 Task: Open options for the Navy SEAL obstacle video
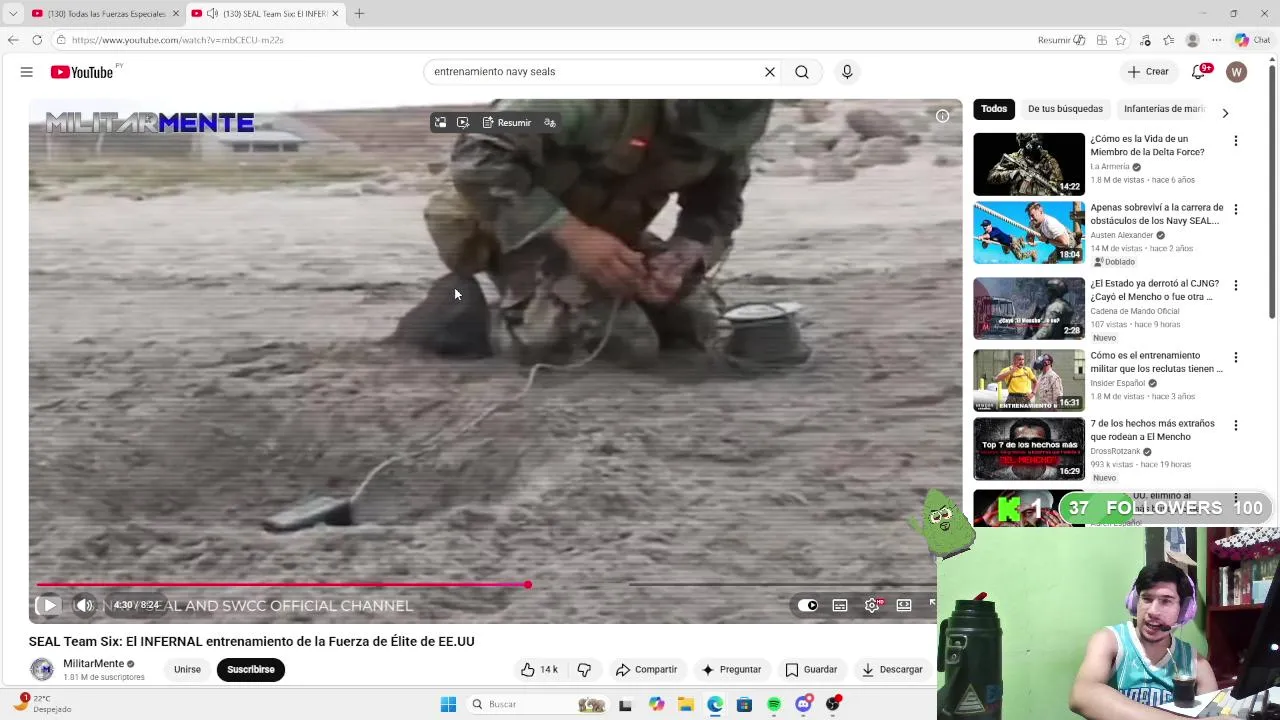point(1236,209)
